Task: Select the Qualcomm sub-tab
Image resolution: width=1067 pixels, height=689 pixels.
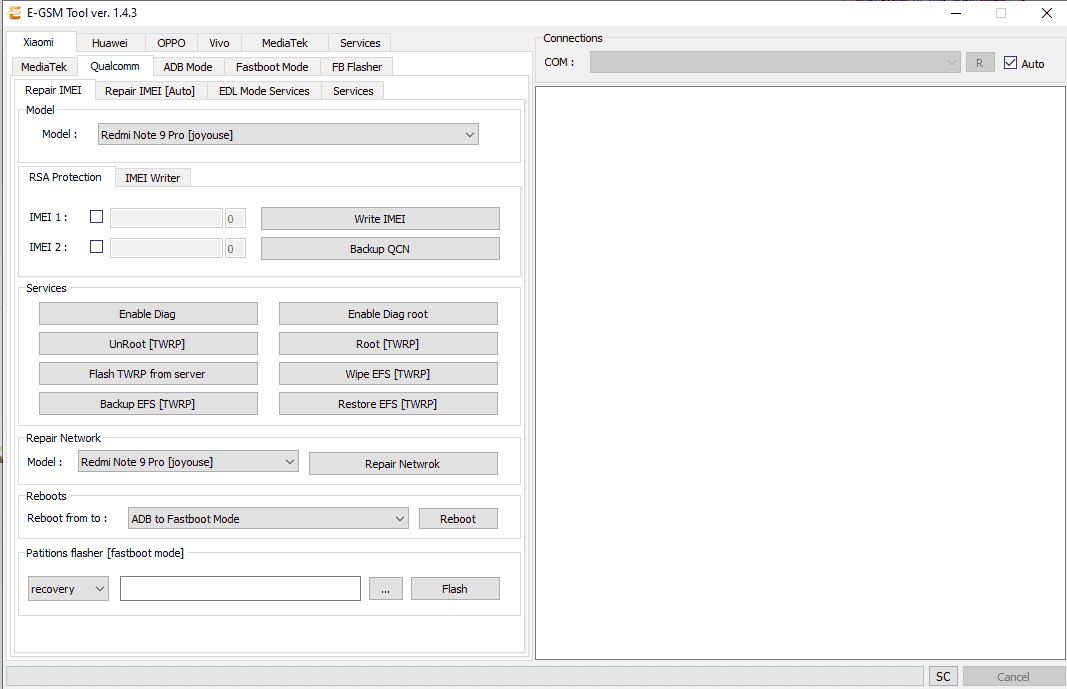Action: [x=115, y=66]
